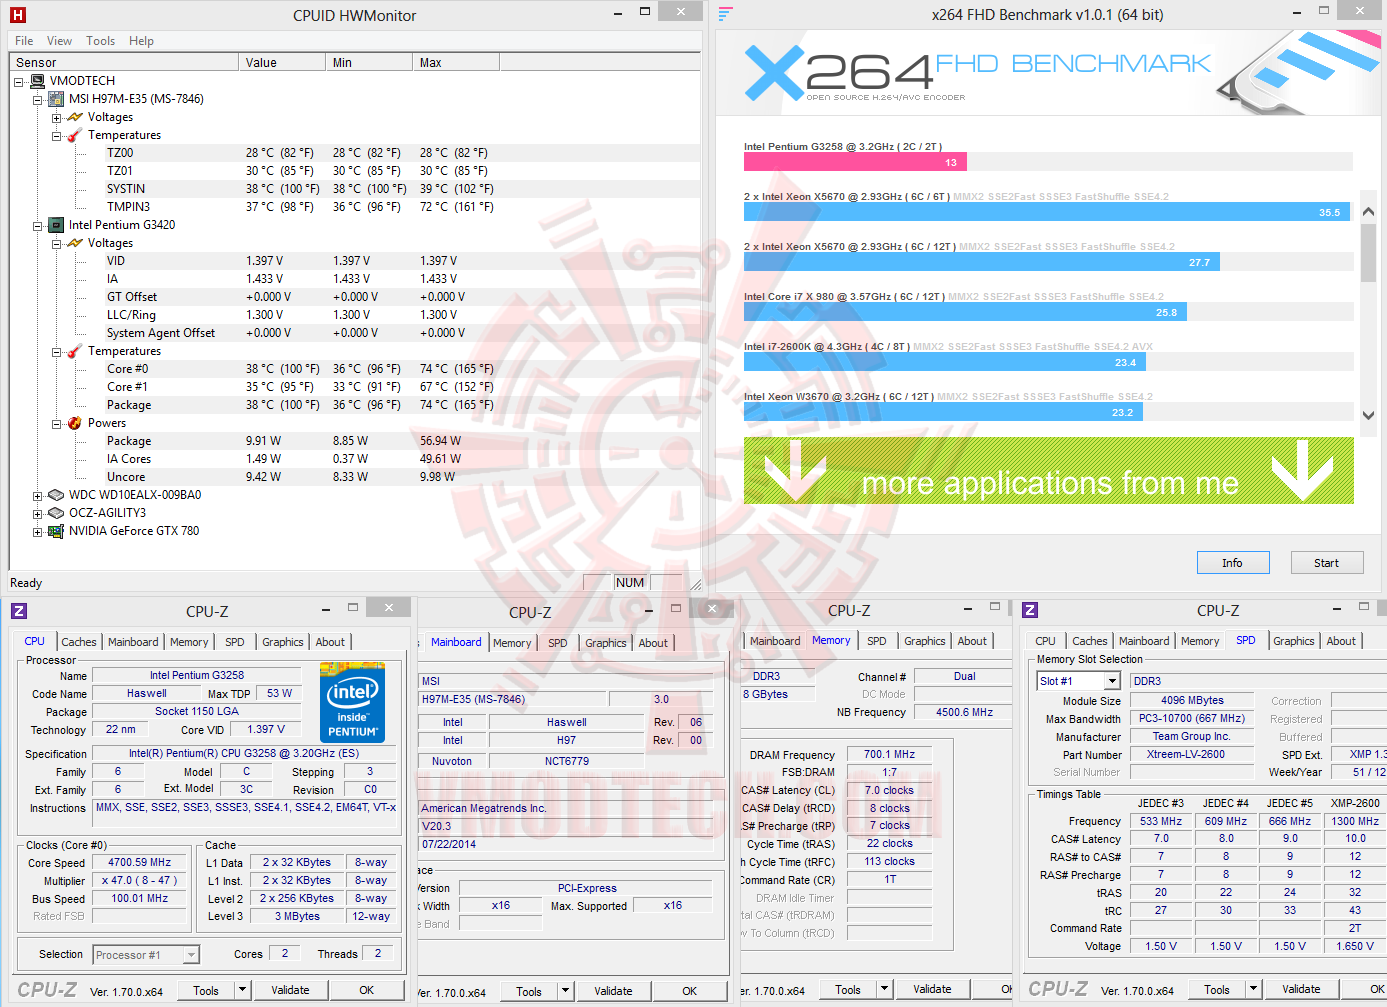Click the hard drive icon beside WDC WD10EALX-009BA0
This screenshot has height=1007, width=1387.
(56, 495)
